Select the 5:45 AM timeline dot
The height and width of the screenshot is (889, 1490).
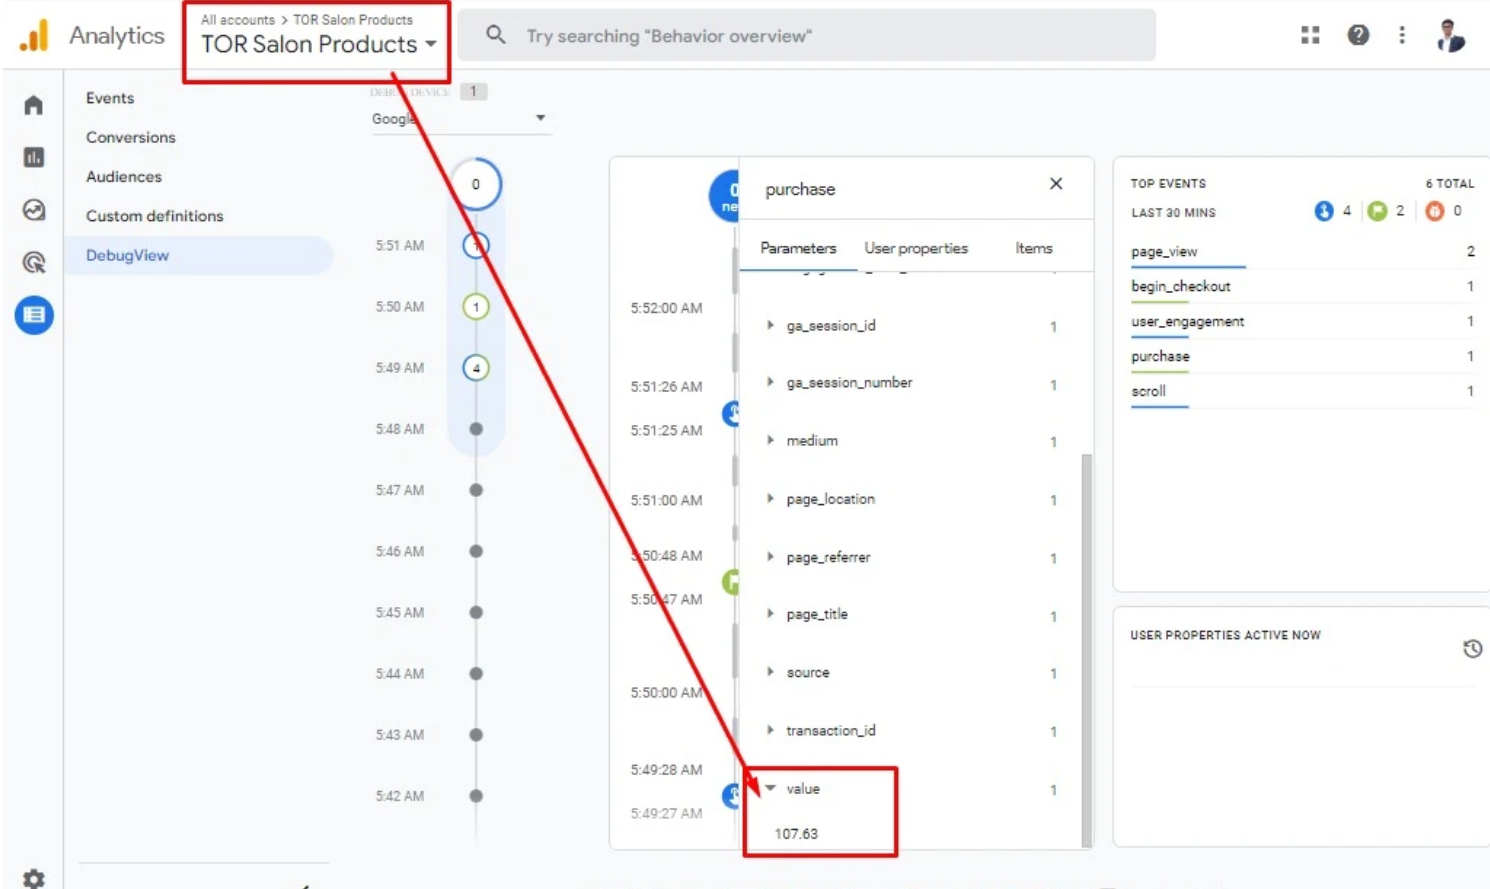tap(476, 613)
